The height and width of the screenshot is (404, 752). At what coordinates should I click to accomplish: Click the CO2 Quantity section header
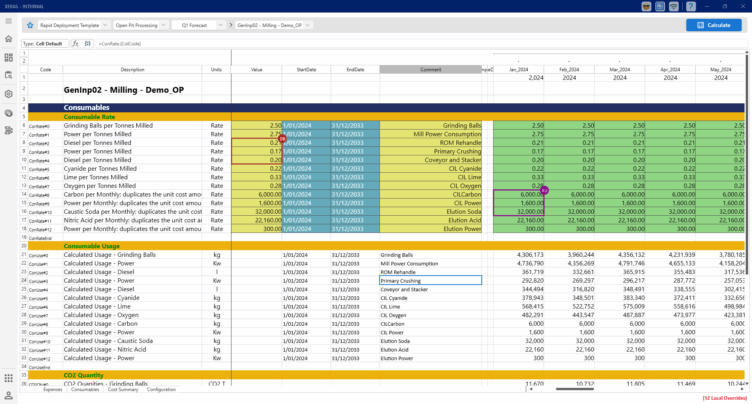coord(83,375)
